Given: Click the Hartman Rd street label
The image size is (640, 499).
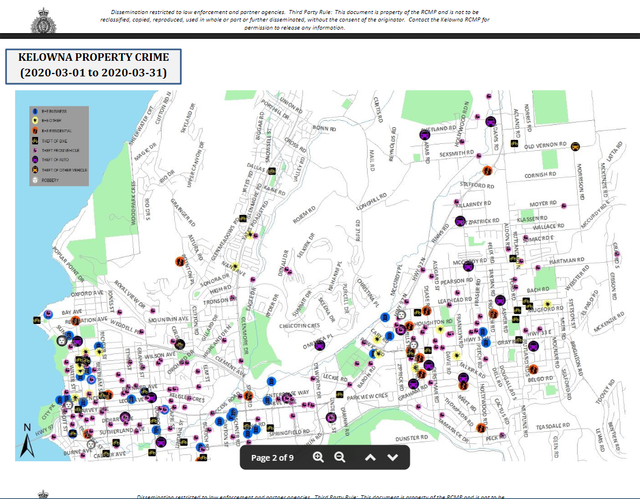Looking at the screenshot, I should [567, 260].
